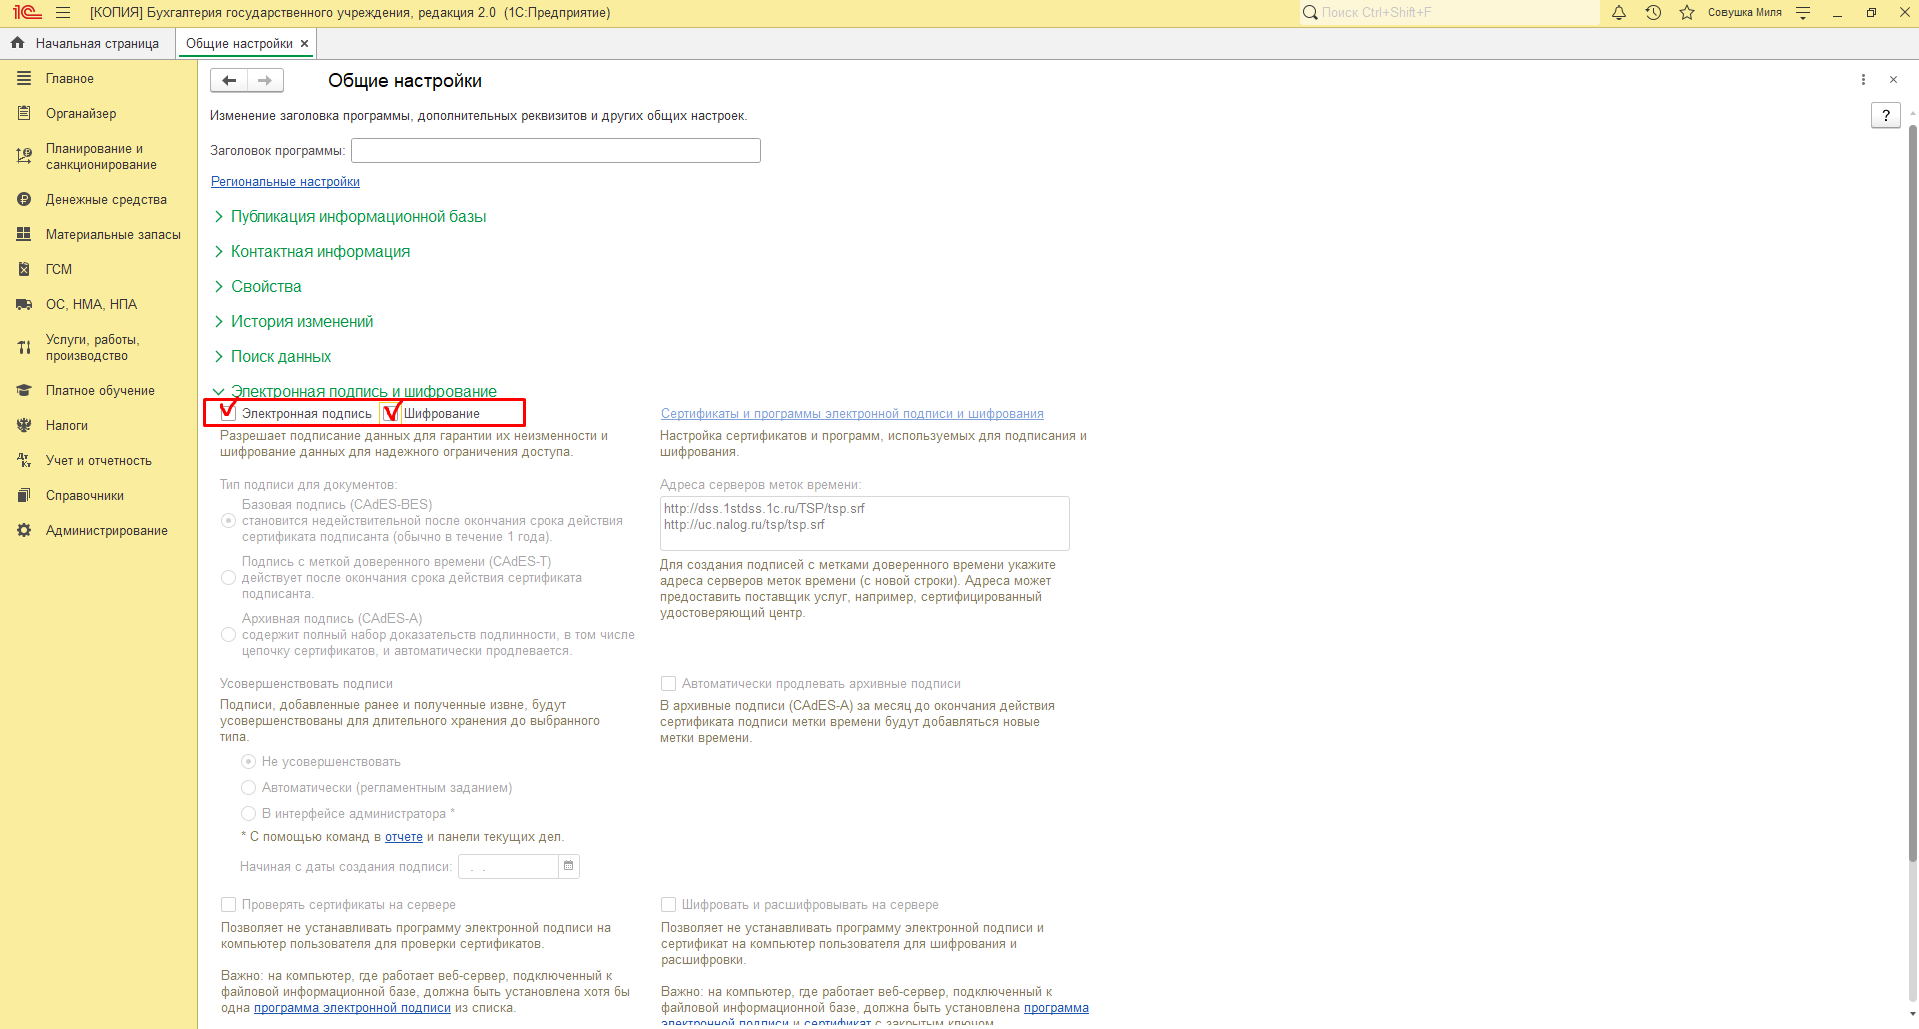1919x1029 pixels.
Task: Click the Справочники icon
Action: click(24, 495)
